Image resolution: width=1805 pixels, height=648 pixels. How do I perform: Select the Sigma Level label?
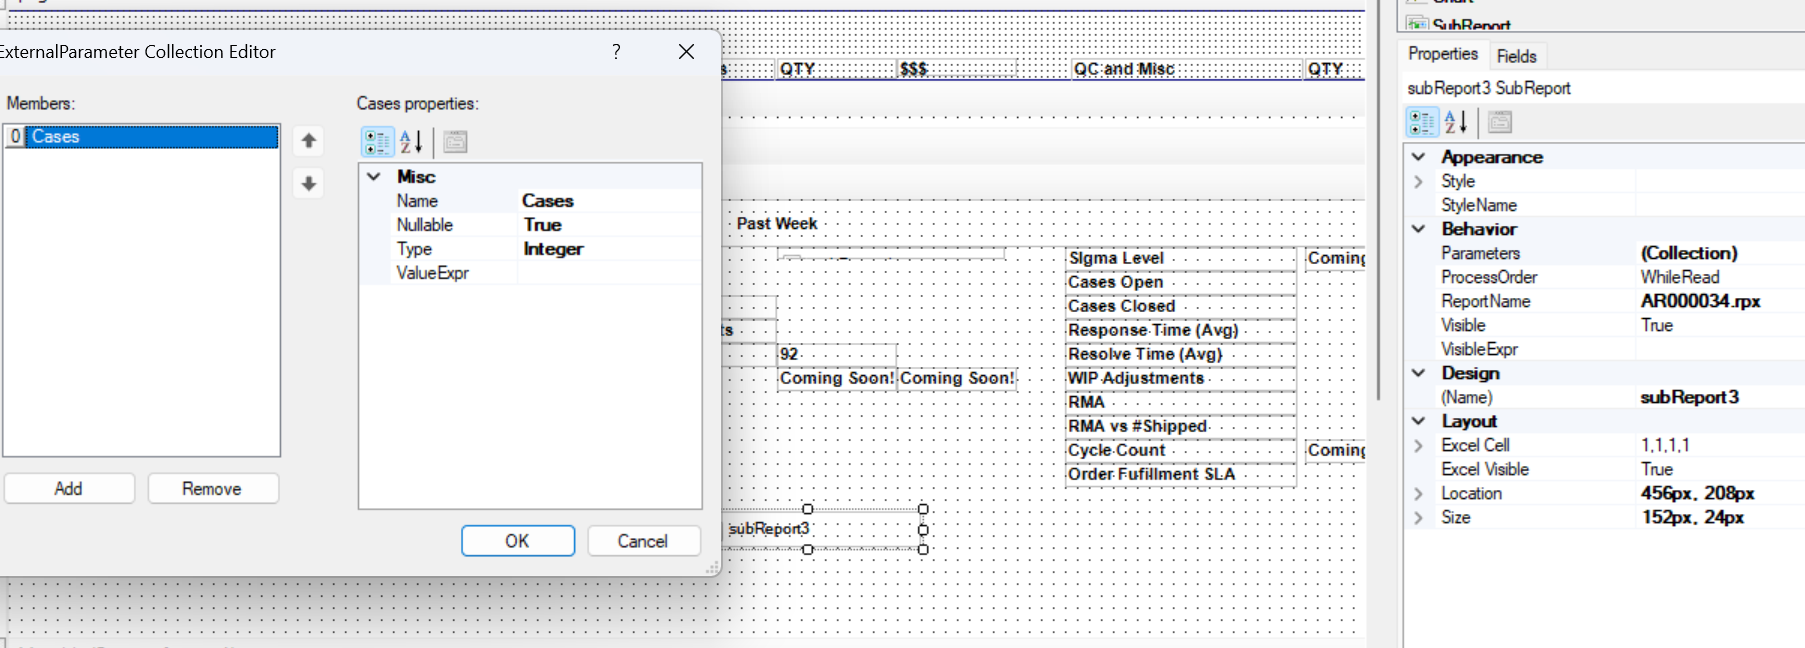[1181, 258]
